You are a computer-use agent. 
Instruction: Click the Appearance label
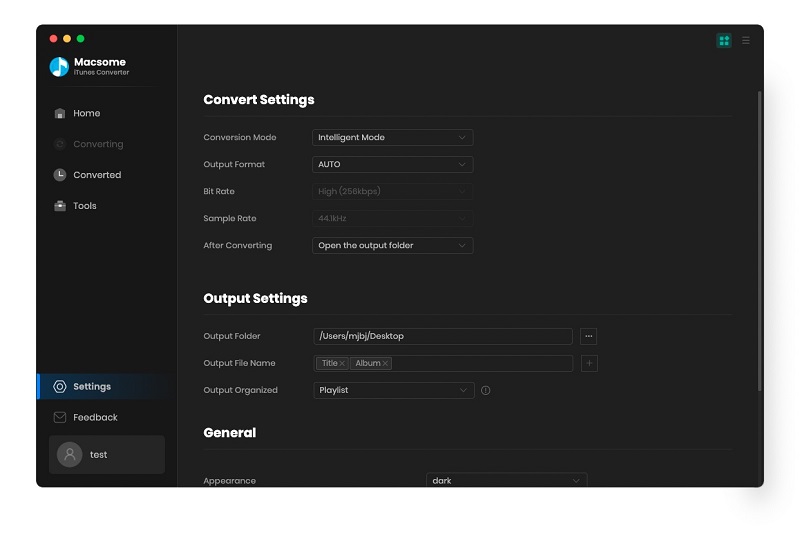[230, 481]
